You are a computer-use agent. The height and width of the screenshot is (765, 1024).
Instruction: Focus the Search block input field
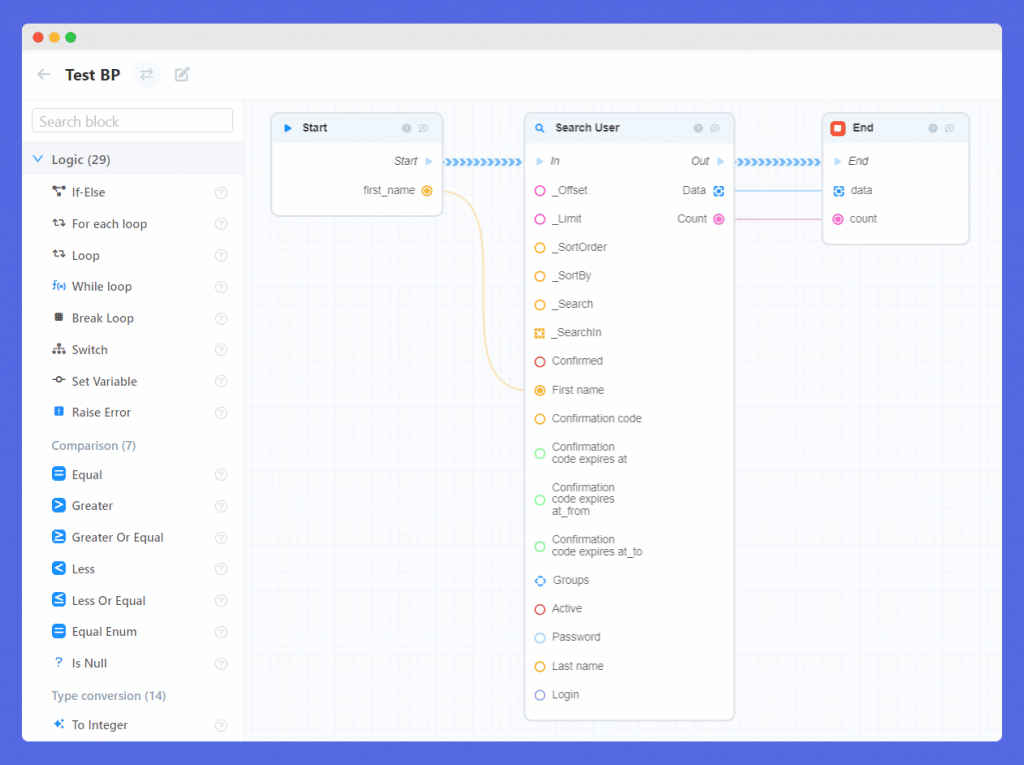click(132, 121)
